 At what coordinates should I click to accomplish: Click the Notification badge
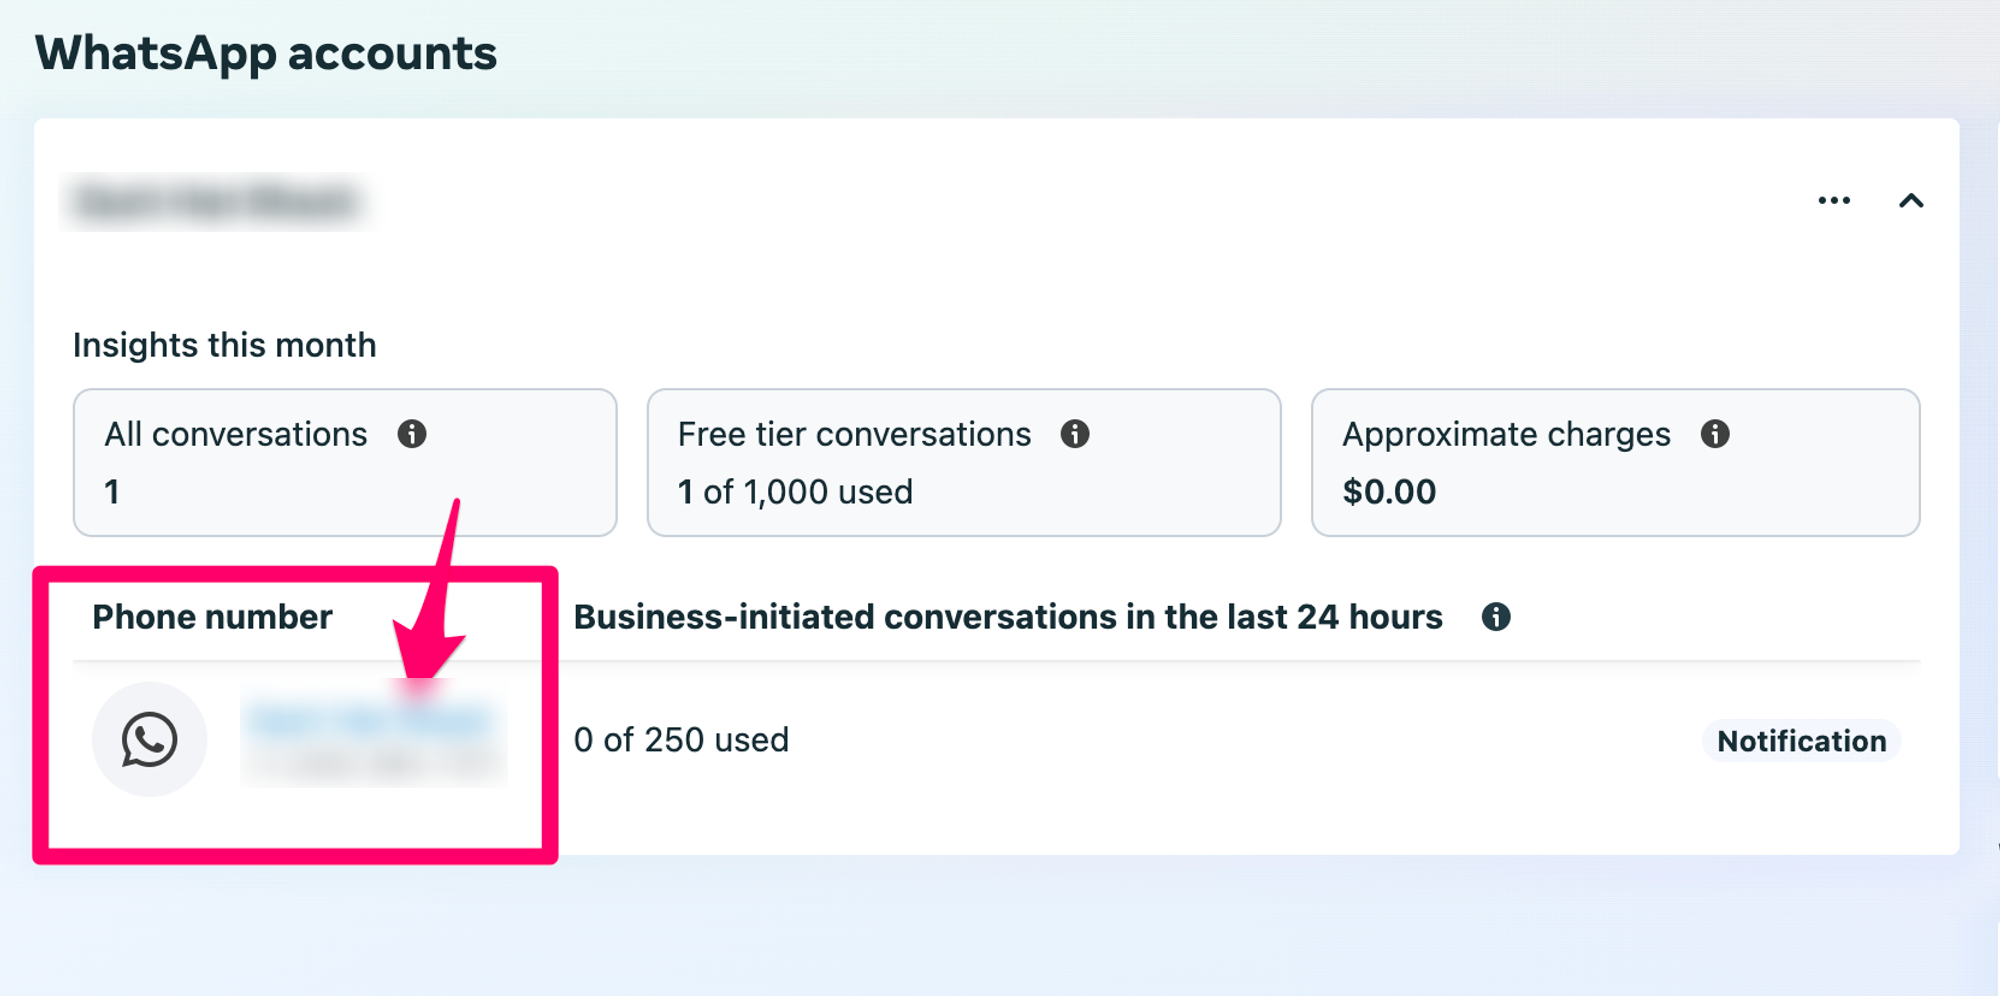tap(1802, 741)
